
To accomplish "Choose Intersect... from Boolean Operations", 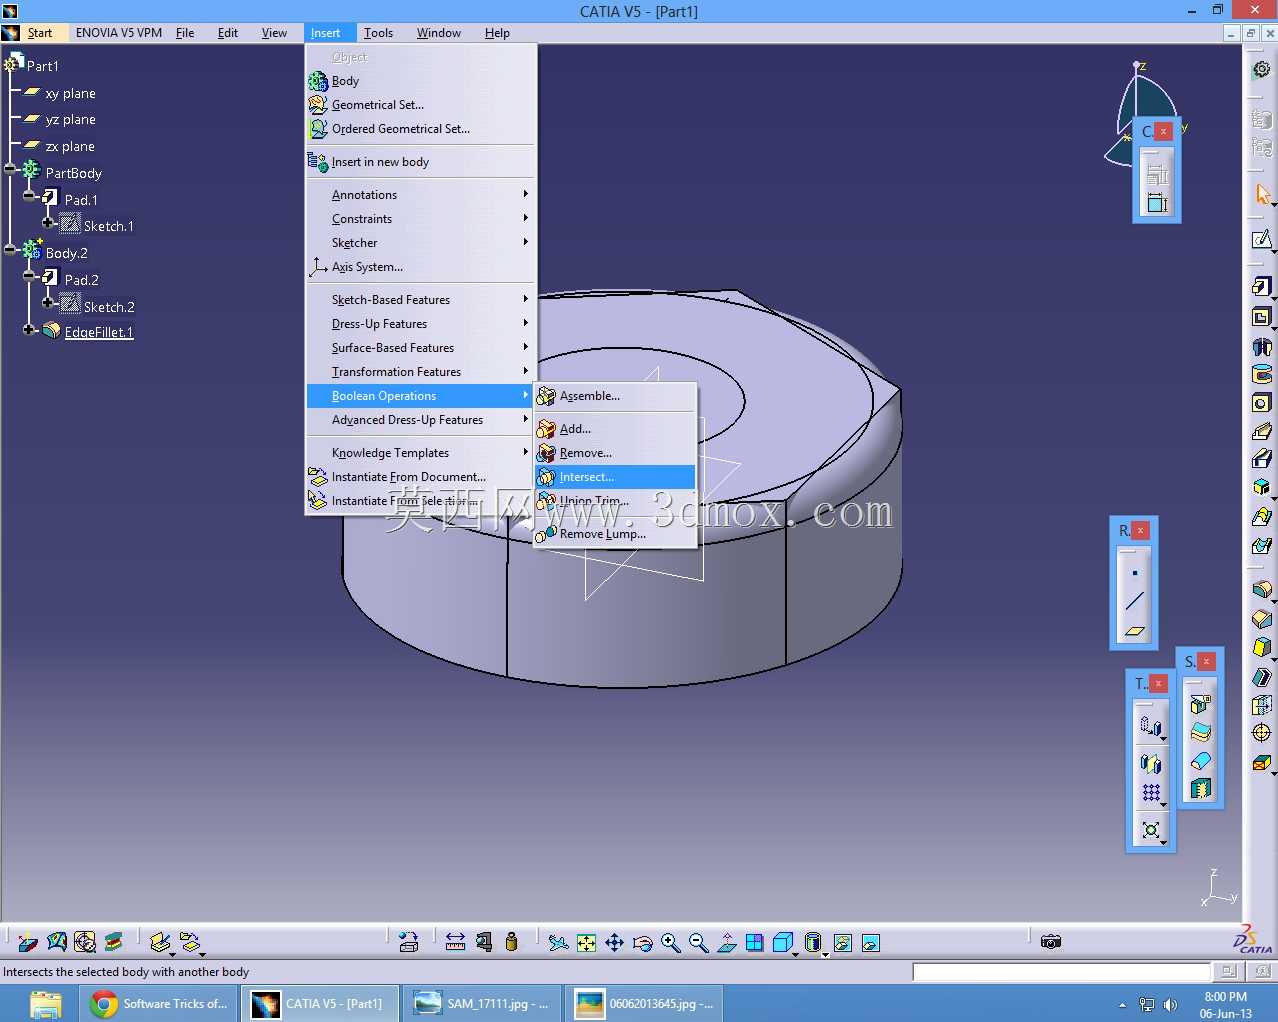I will pos(615,477).
